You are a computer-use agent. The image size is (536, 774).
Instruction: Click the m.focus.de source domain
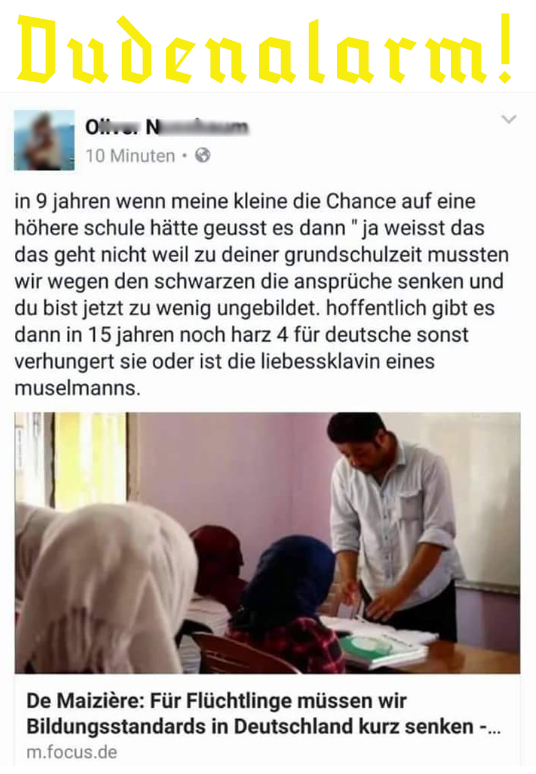pyautogui.click(x=72, y=752)
